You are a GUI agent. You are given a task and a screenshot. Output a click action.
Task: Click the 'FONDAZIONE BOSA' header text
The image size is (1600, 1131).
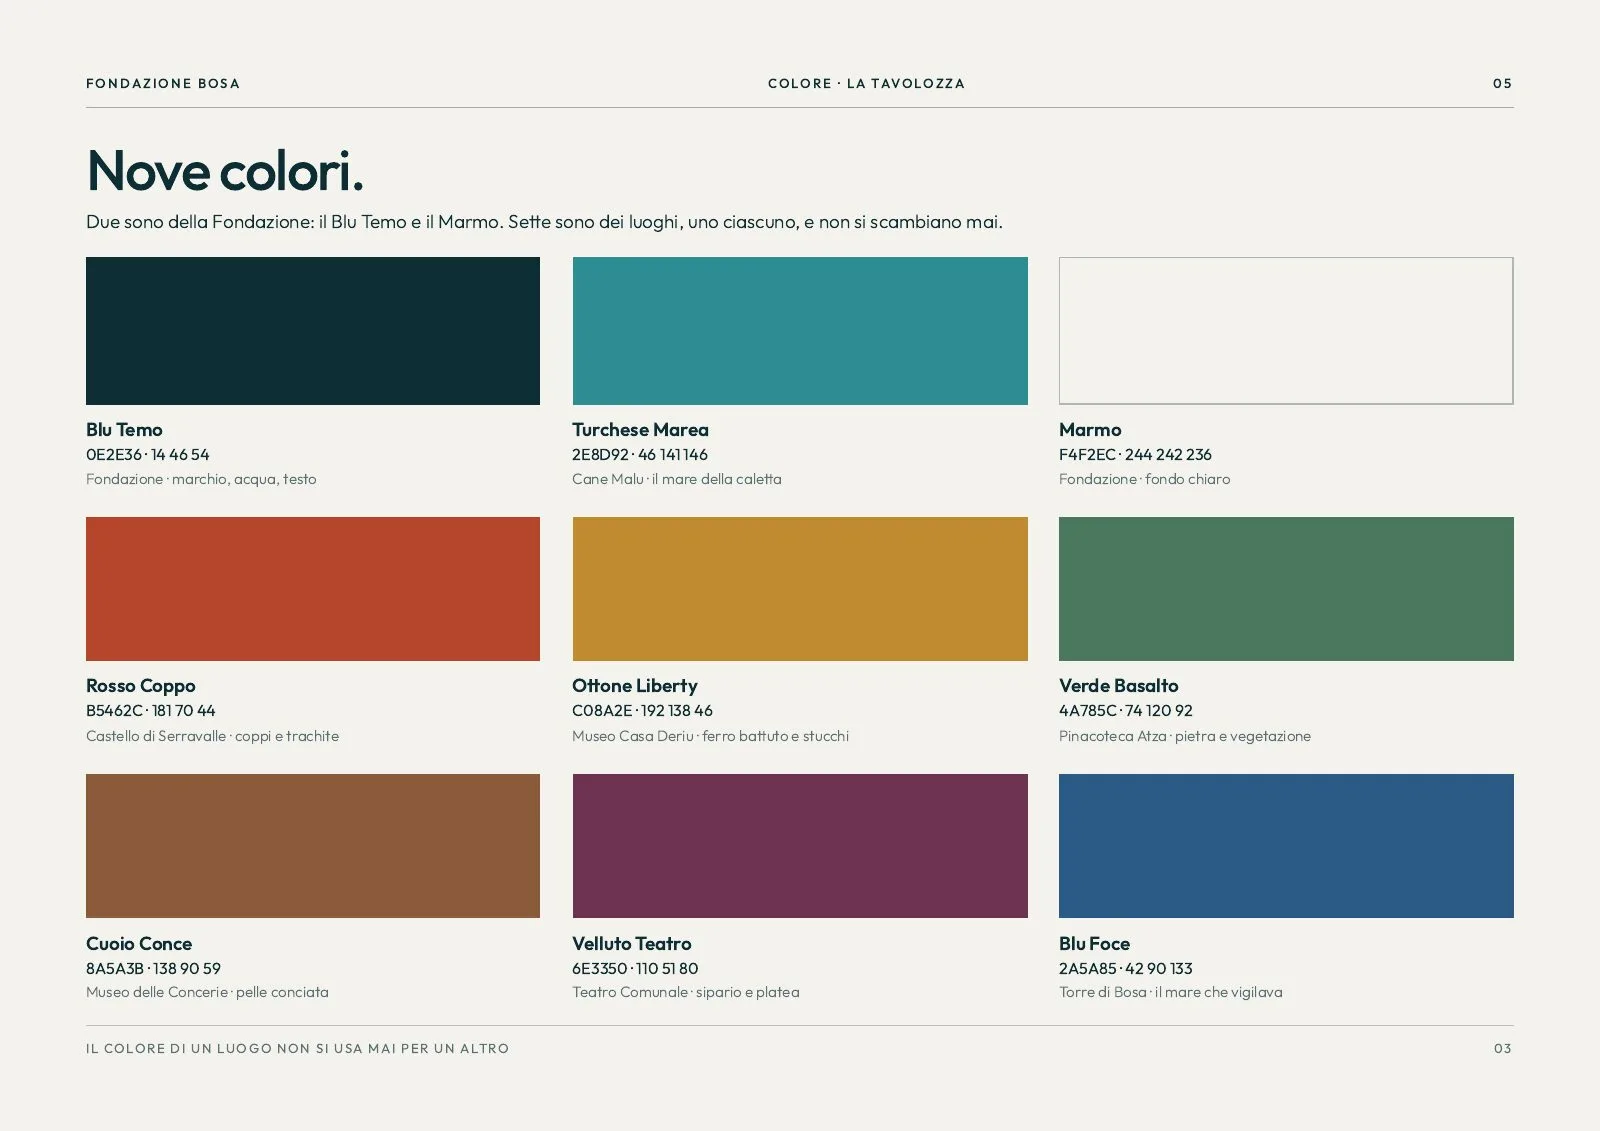tap(163, 84)
